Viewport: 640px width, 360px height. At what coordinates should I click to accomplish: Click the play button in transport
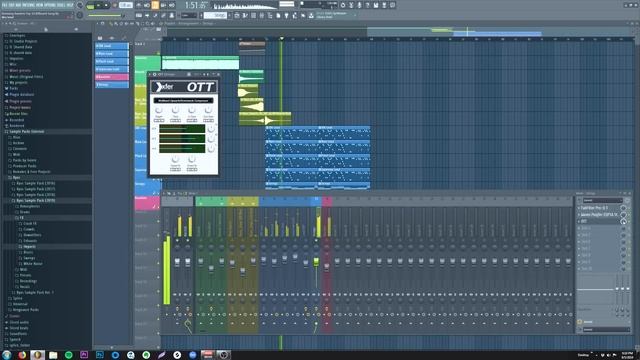pyautogui.click(x=98, y=6)
